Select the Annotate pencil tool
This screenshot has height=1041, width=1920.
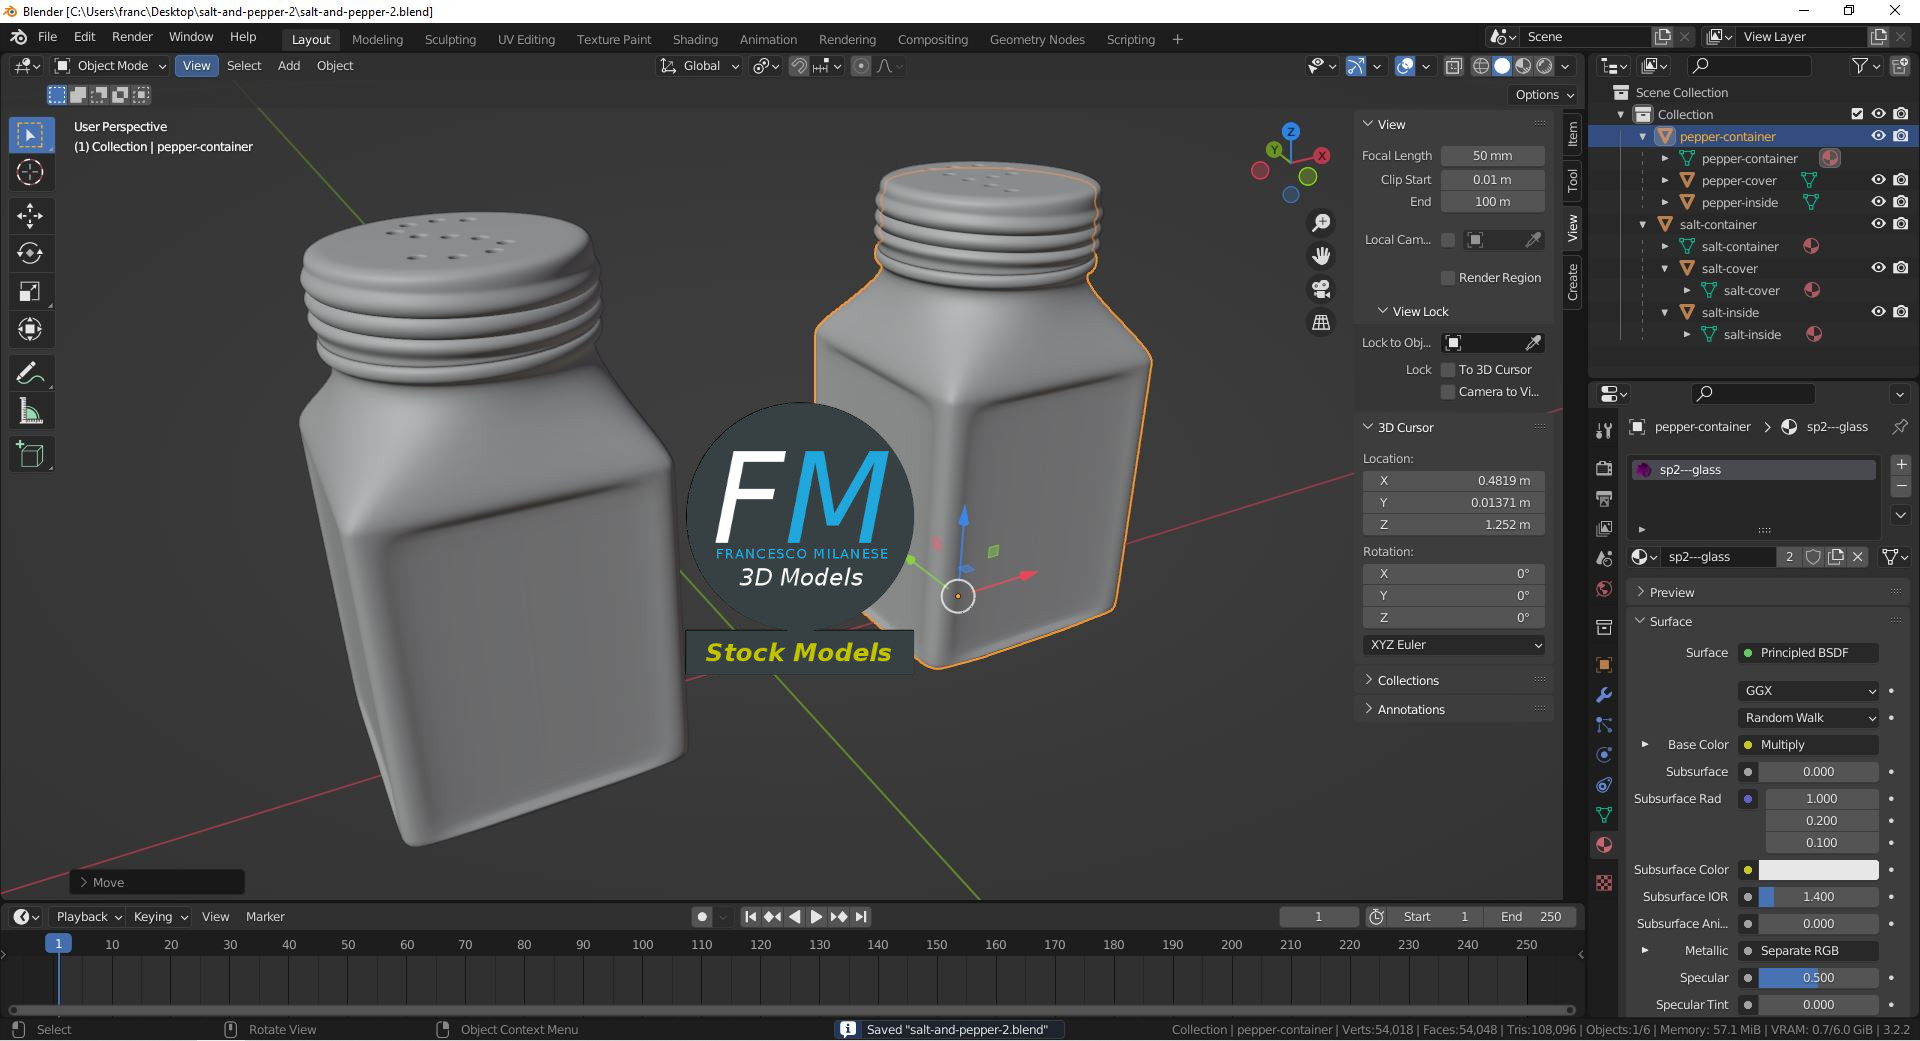(x=30, y=373)
